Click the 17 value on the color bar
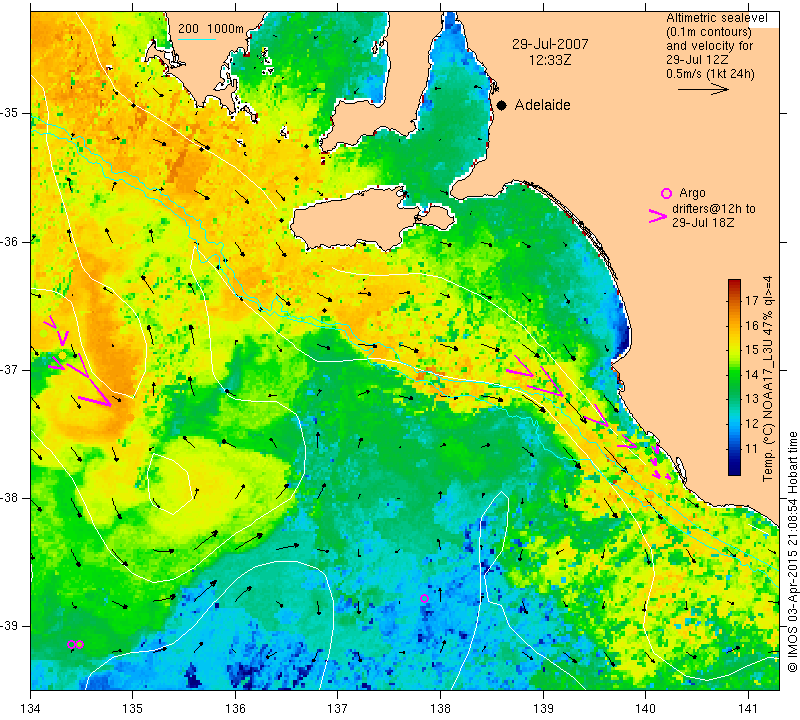 coord(752,300)
